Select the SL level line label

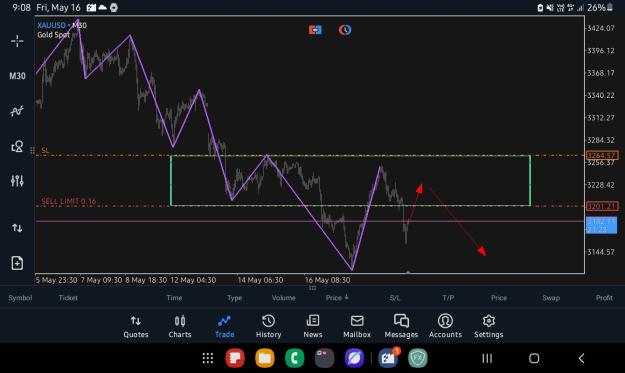(x=45, y=150)
